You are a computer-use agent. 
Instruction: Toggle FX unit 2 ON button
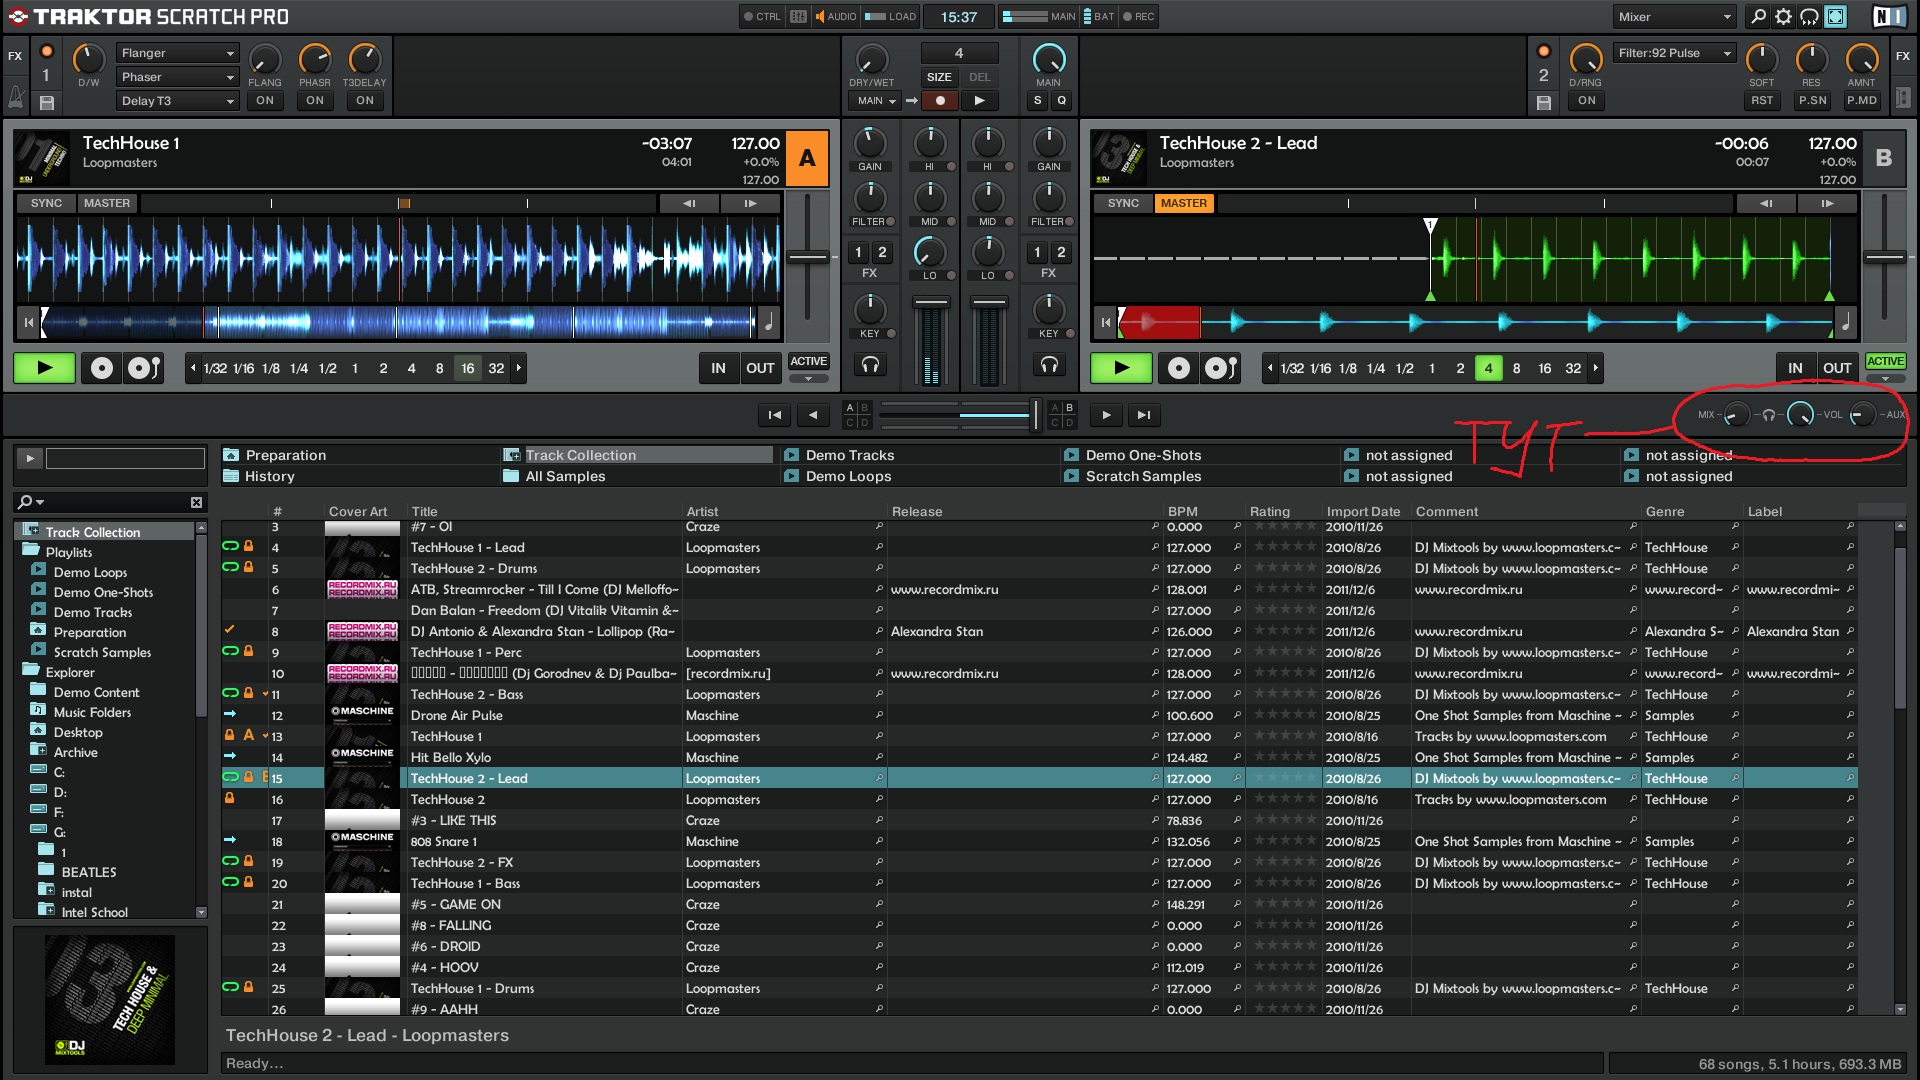(1587, 101)
